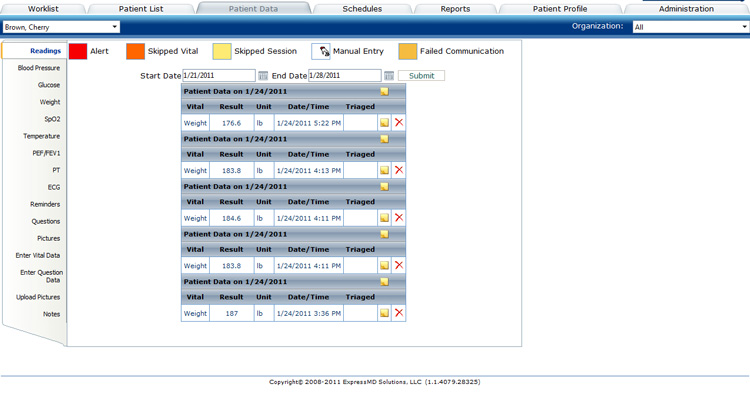The image size is (750, 396).
Task: Delete the 176.6 lb weight reading
Action: (399, 122)
